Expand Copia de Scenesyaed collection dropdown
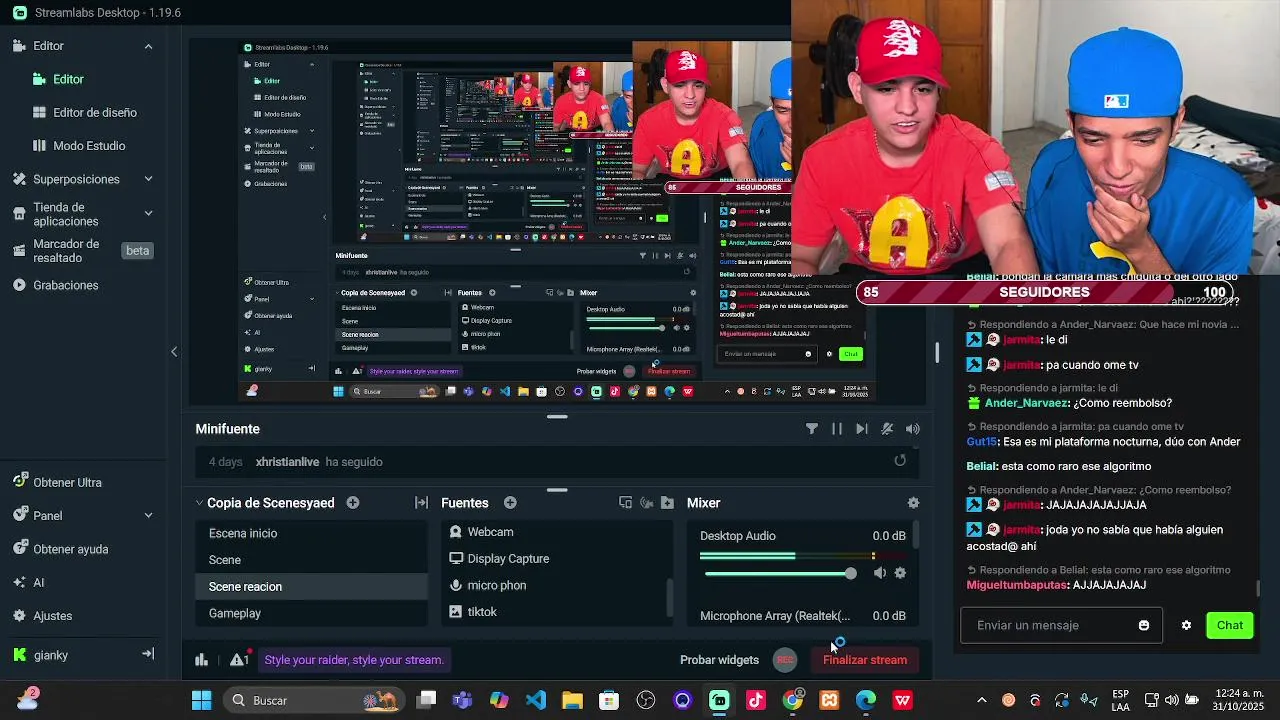The height and width of the screenshot is (720, 1280). [x=200, y=503]
